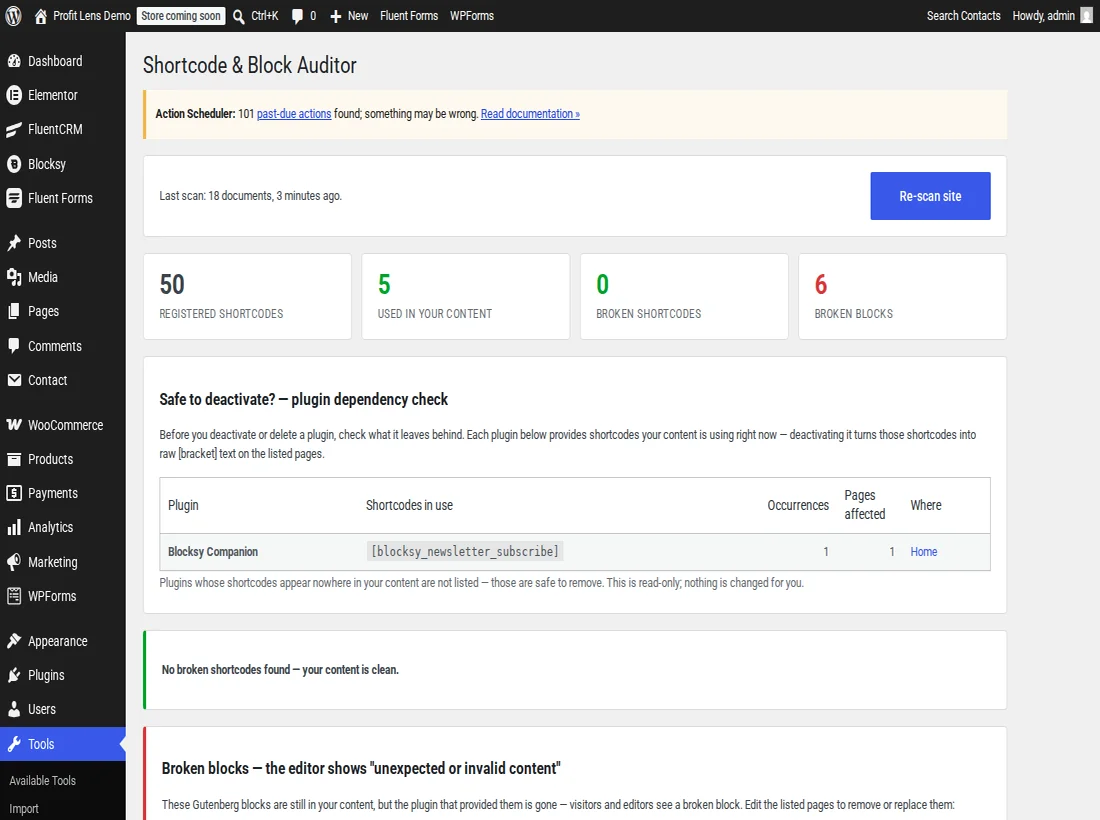Viewport: 1100px width, 820px height.
Task: Open Fluent Forms in the top admin bar
Action: 409,15
